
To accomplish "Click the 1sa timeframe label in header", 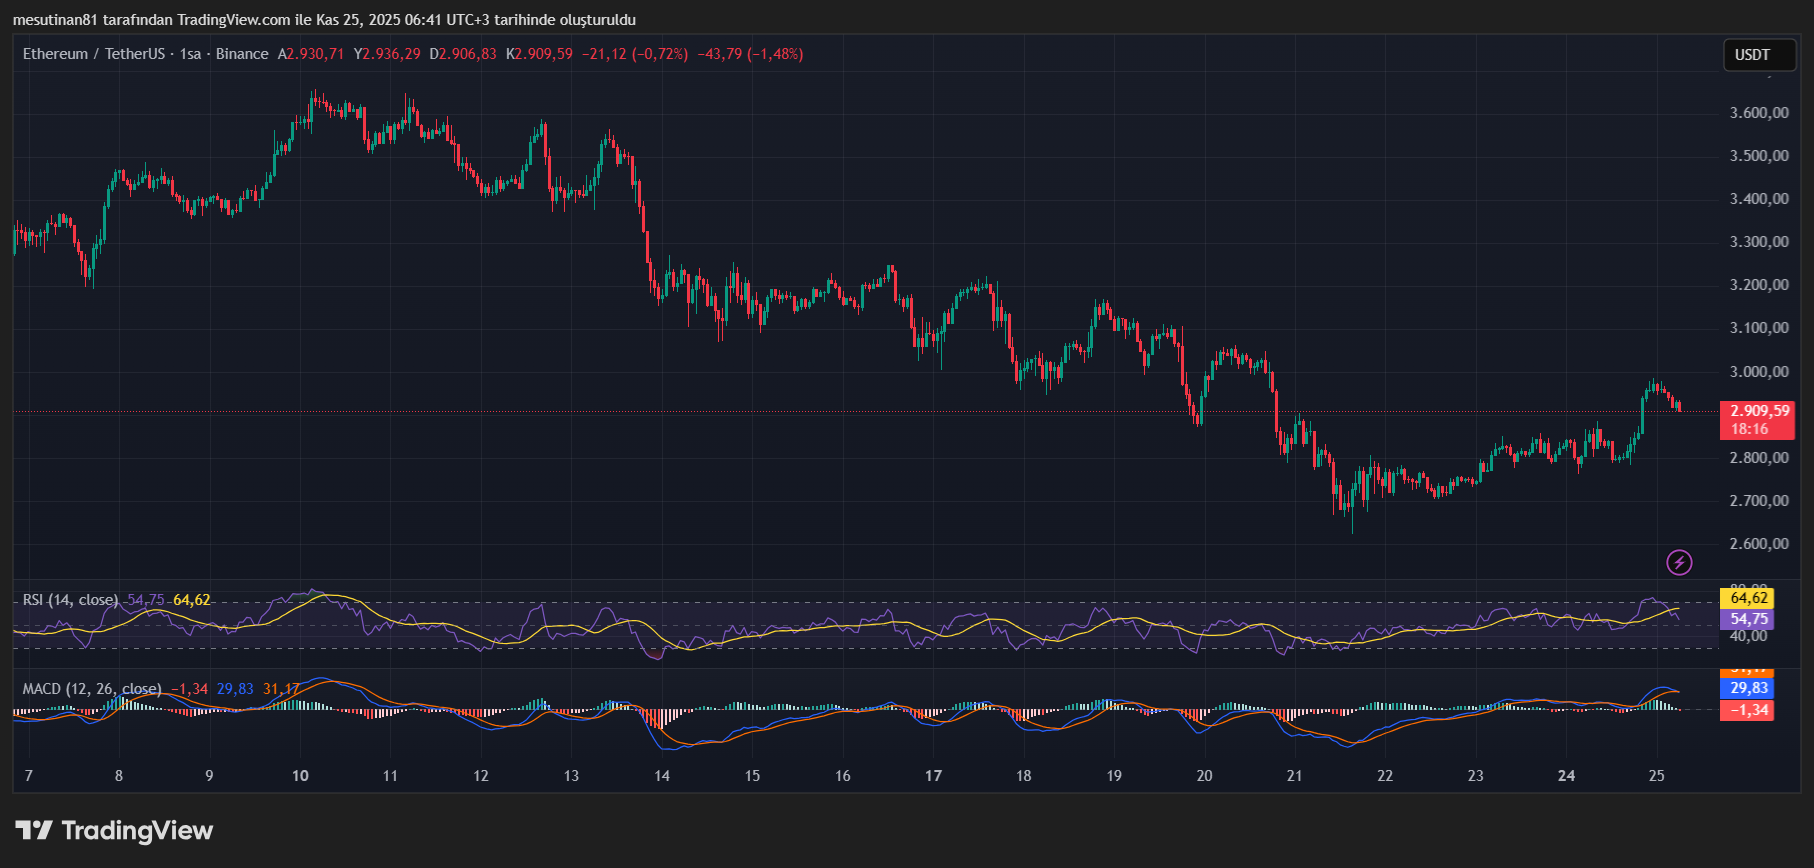I will (190, 54).
